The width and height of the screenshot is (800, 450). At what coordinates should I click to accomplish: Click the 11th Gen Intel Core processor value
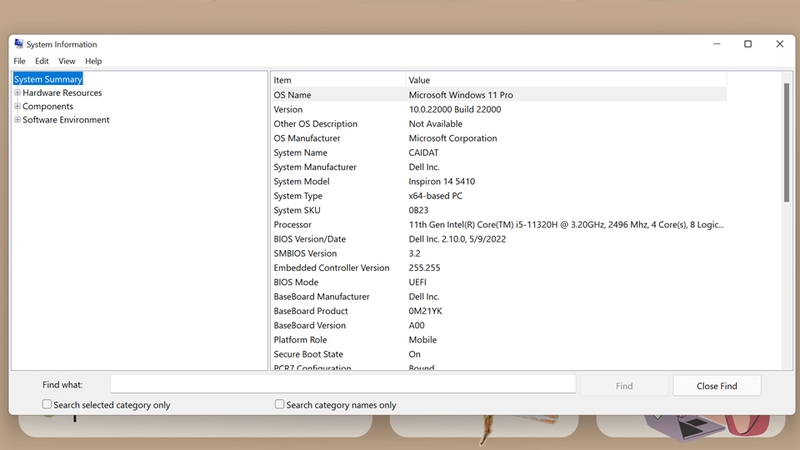pos(566,224)
